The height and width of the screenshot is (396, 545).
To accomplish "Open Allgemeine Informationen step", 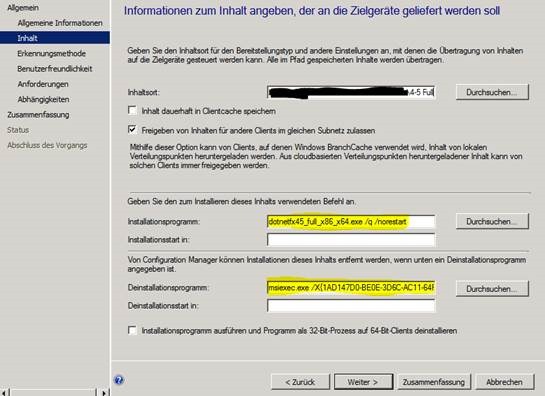I will (60, 23).
